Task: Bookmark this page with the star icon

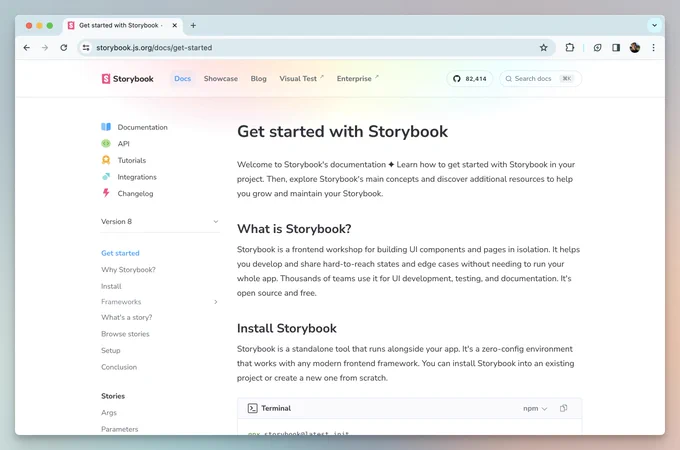Action: pos(543,48)
